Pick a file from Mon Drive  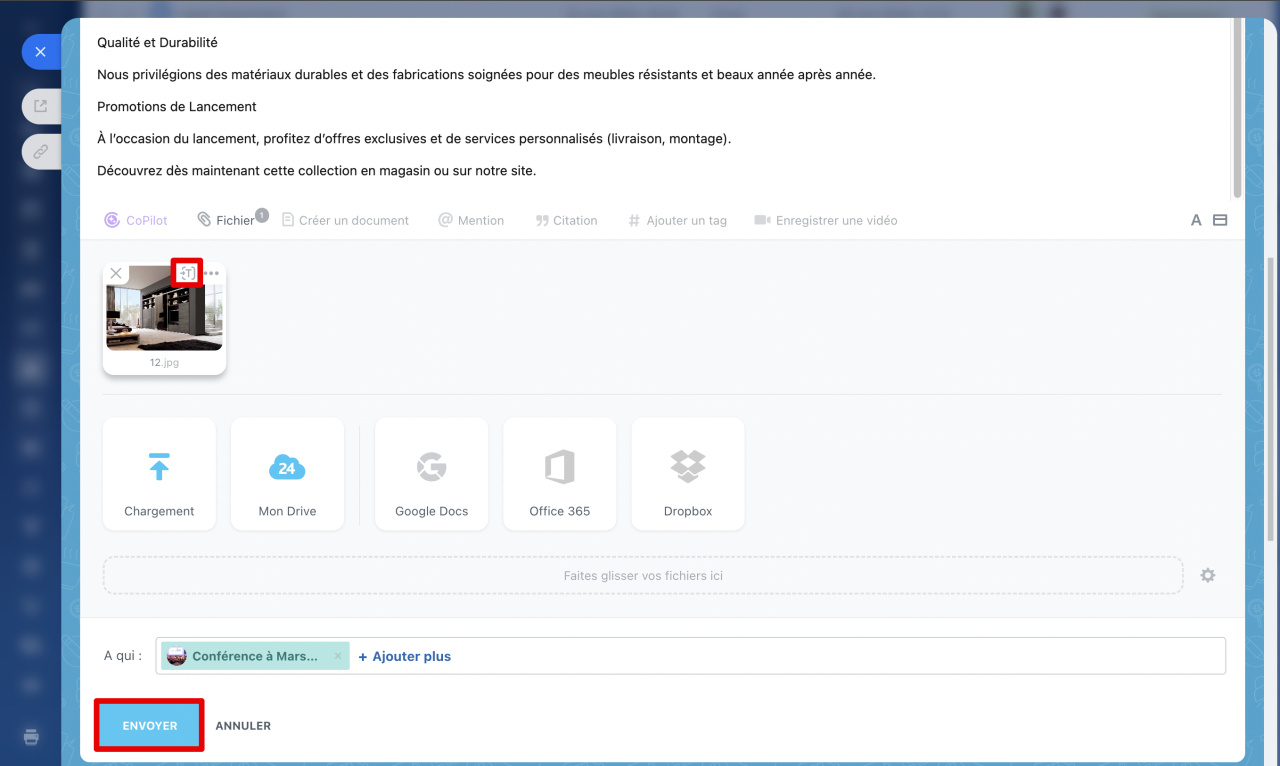pyautogui.click(x=287, y=474)
